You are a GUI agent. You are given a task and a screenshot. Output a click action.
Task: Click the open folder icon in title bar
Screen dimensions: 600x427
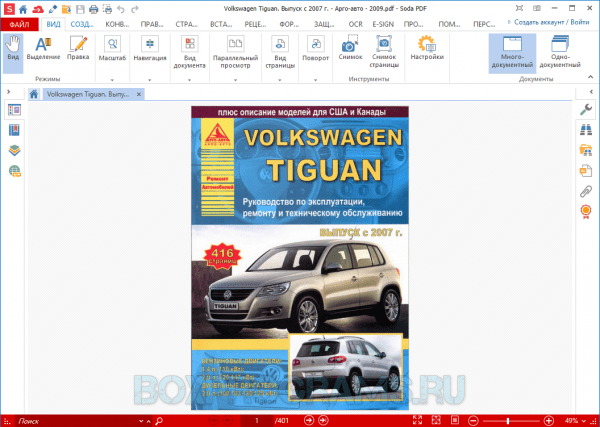[x=66, y=8]
